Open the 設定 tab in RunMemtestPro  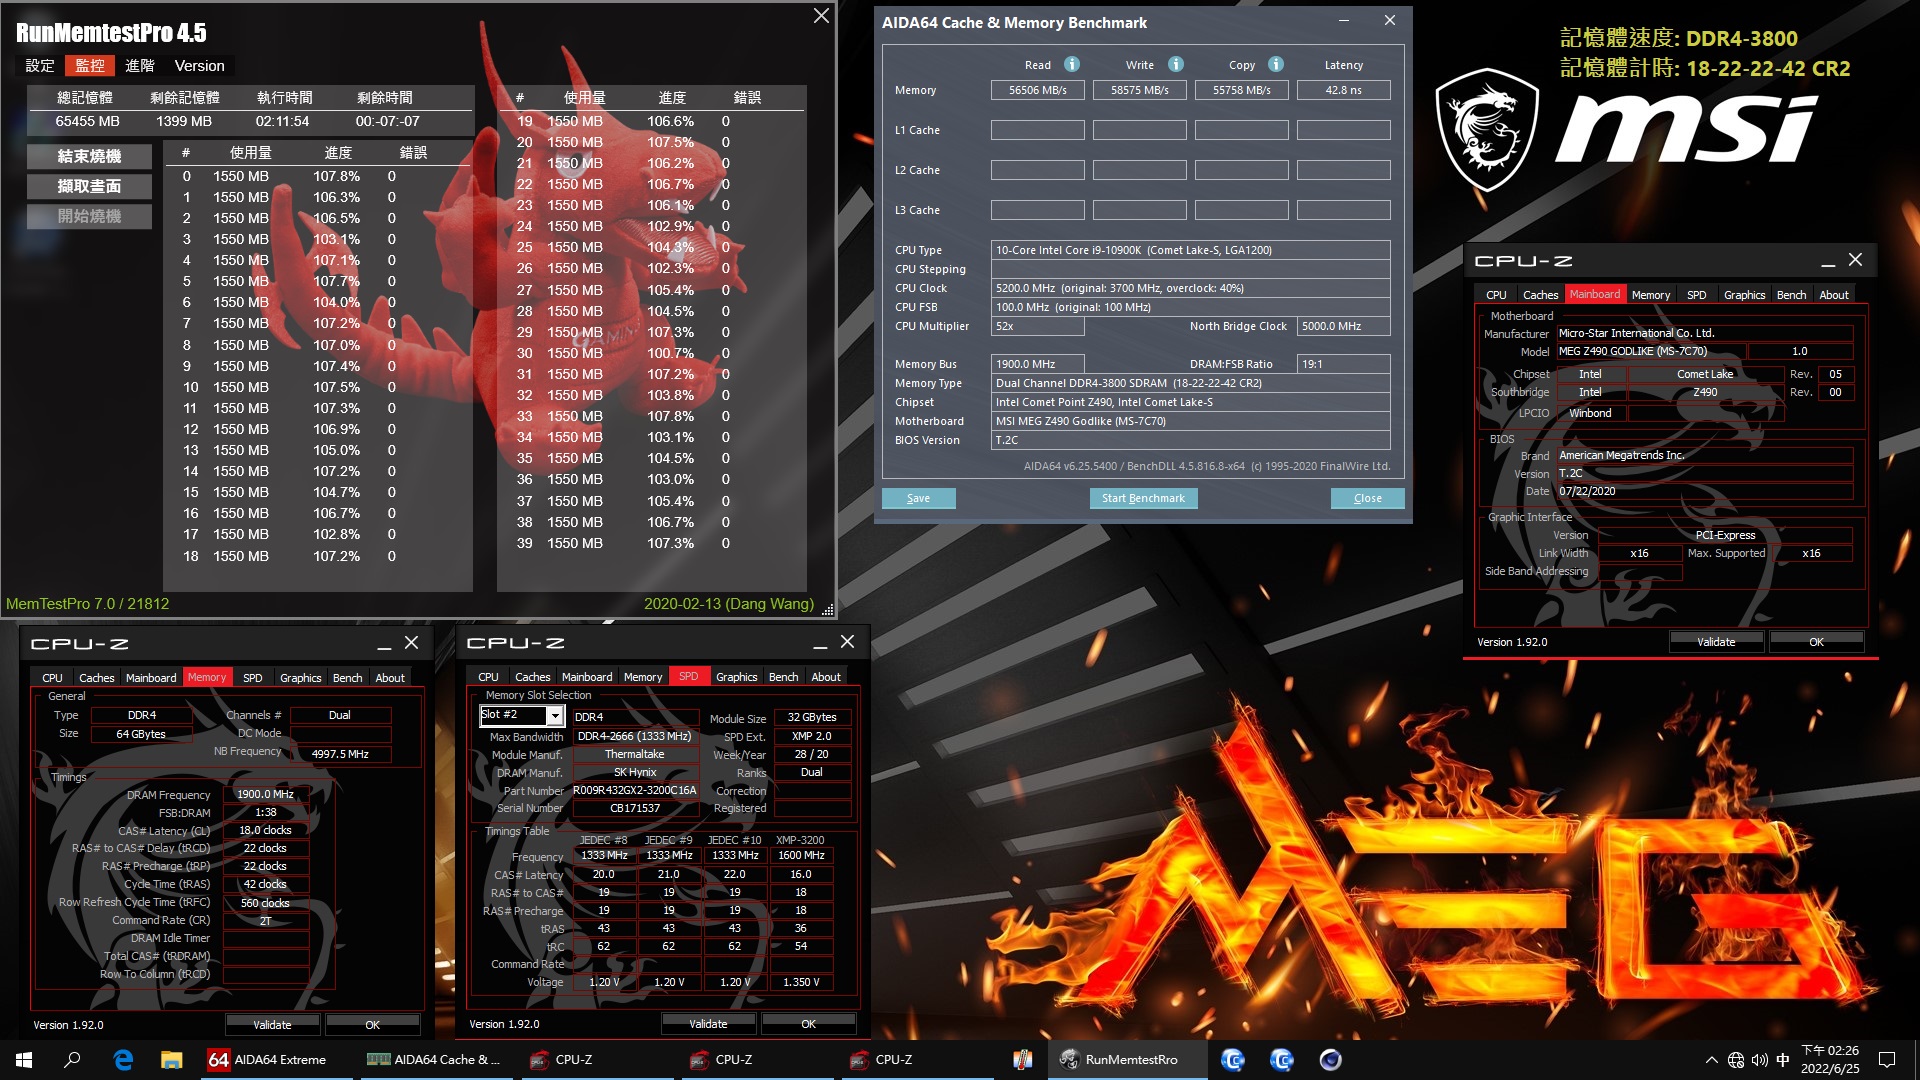[40, 66]
